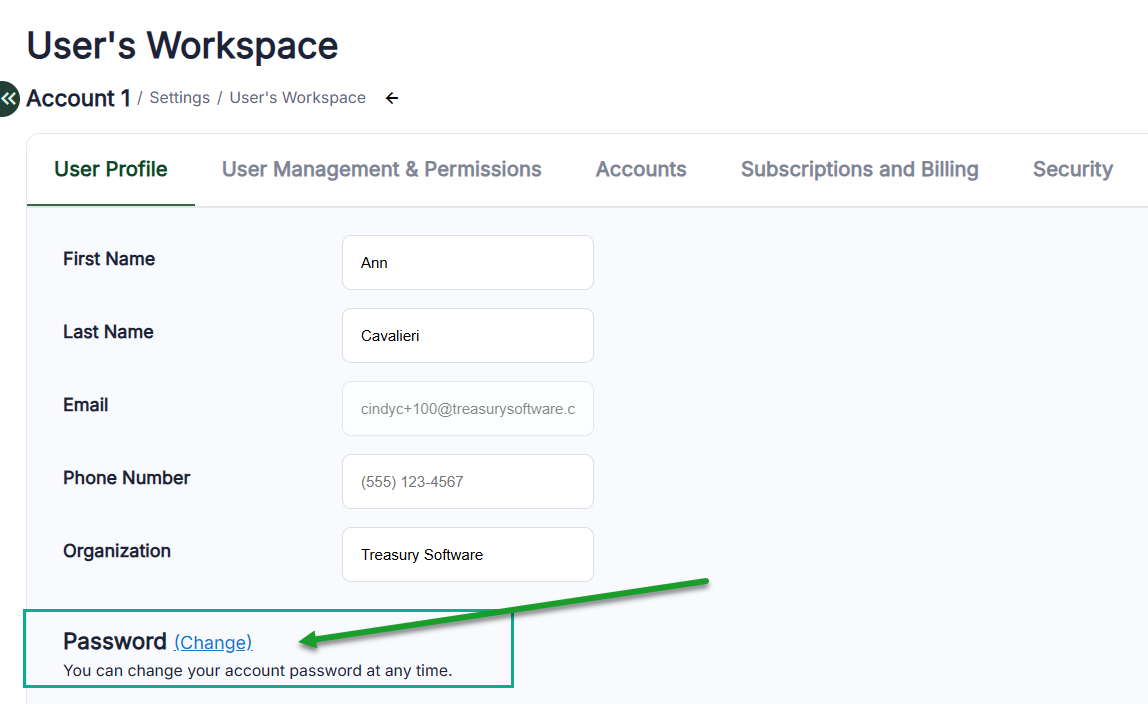This screenshot has width=1148, height=704.
Task: Click the back arrow beside breadcrumb
Action: pyautogui.click(x=392, y=98)
